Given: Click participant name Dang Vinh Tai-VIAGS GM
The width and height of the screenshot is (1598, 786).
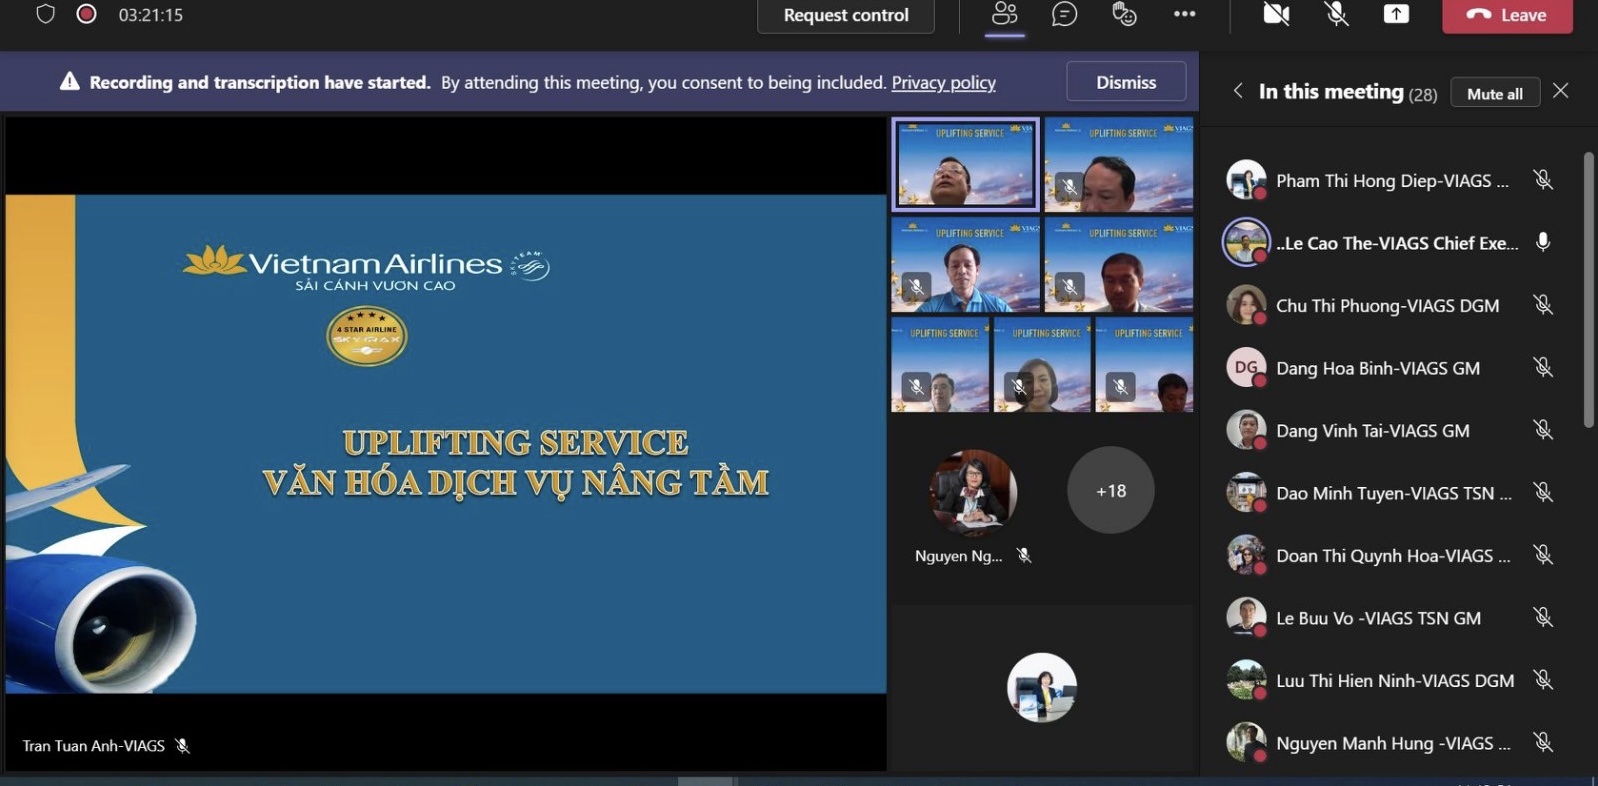Looking at the screenshot, I should [x=1373, y=431].
